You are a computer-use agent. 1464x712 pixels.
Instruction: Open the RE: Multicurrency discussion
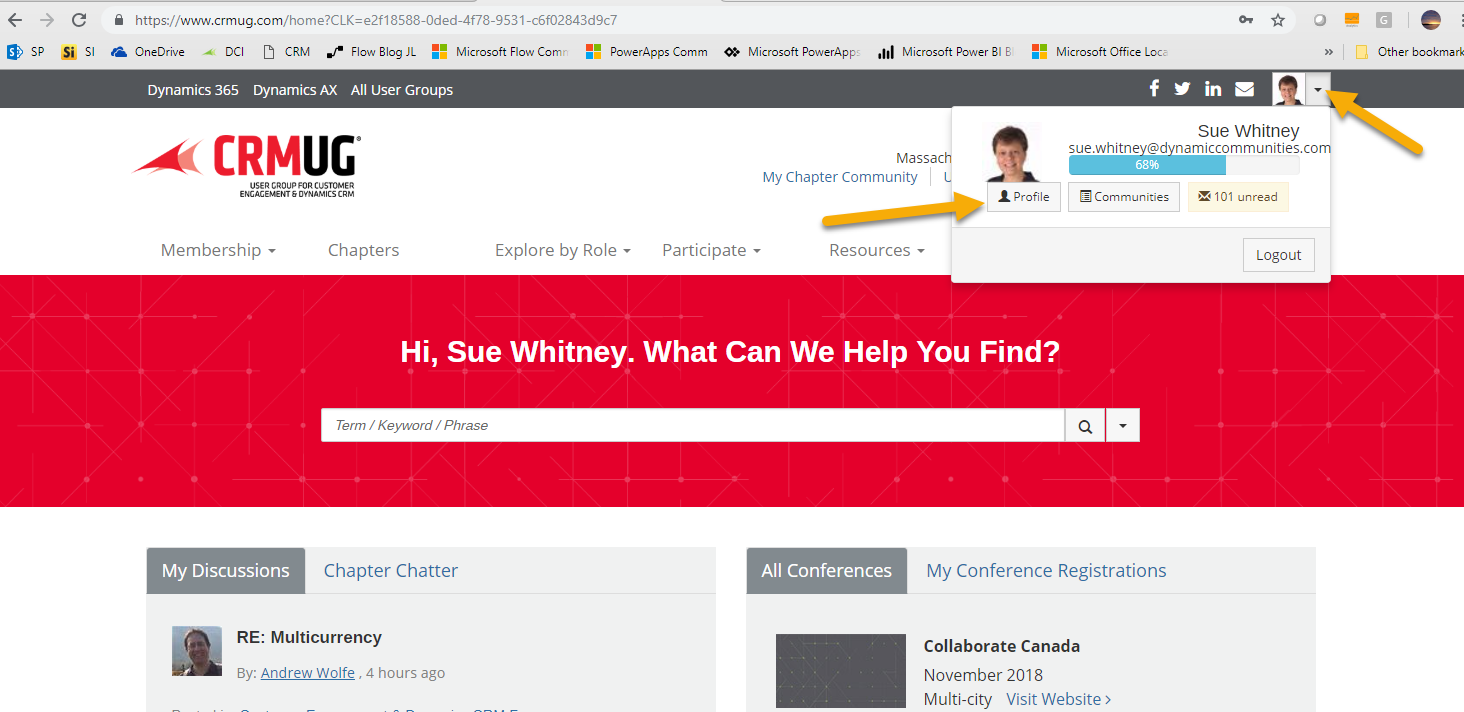(x=309, y=637)
